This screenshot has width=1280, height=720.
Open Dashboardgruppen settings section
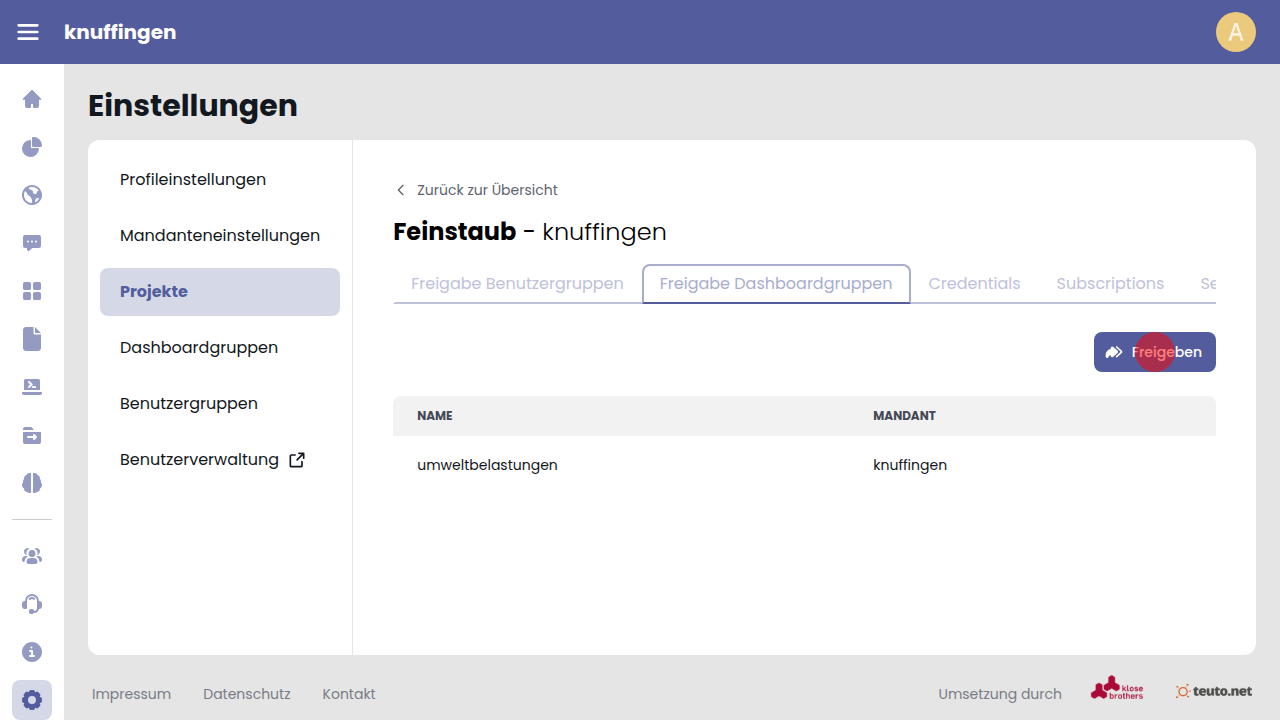pos(199,348)
